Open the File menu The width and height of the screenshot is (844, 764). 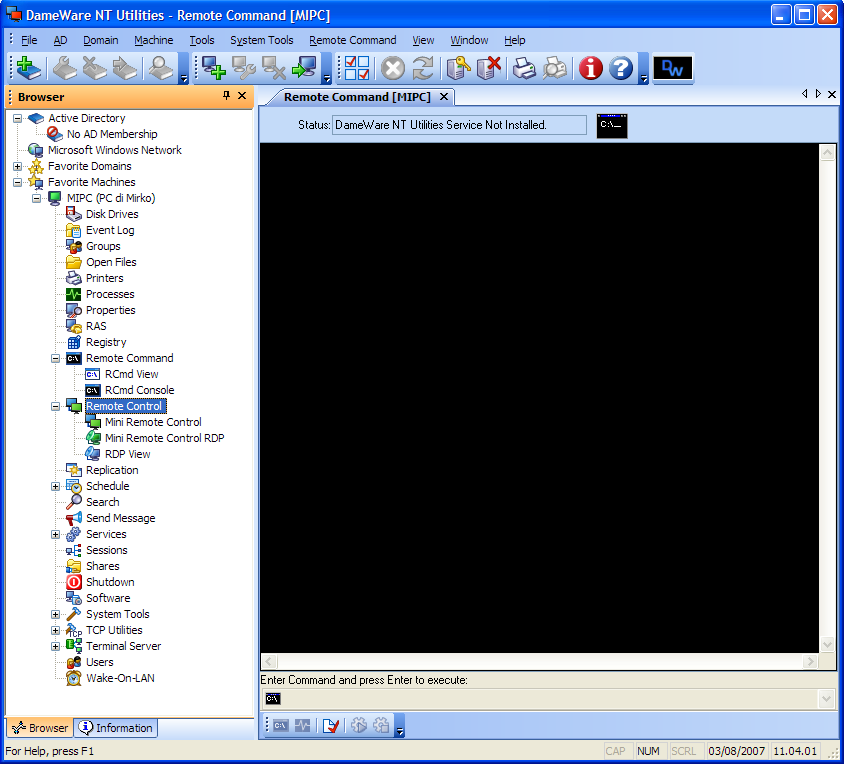pyautogui.click(x=29, y=40)
